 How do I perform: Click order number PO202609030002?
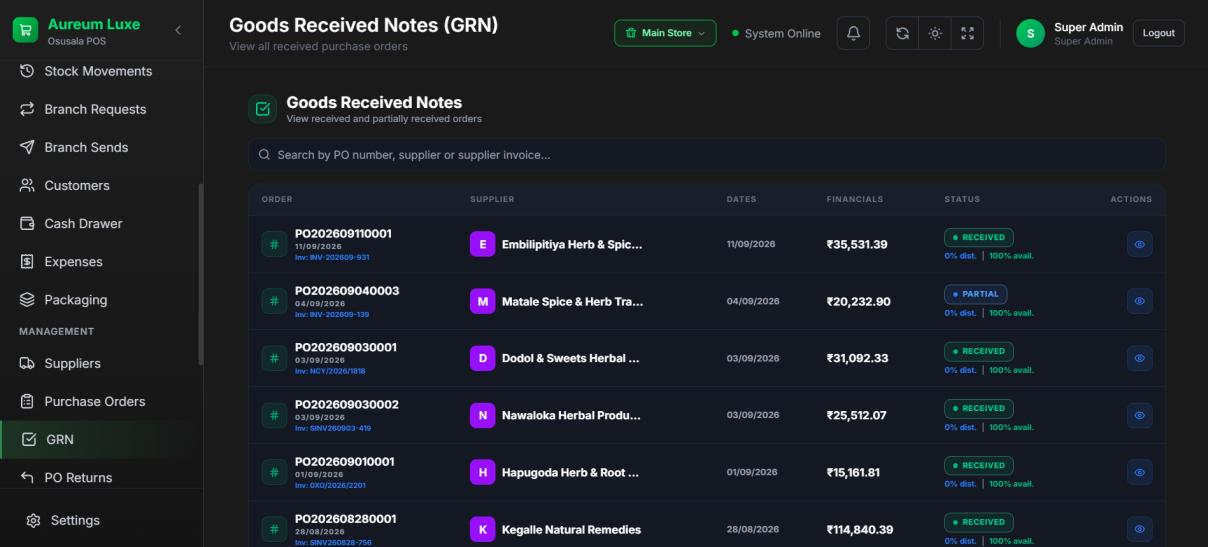(347, 405)
